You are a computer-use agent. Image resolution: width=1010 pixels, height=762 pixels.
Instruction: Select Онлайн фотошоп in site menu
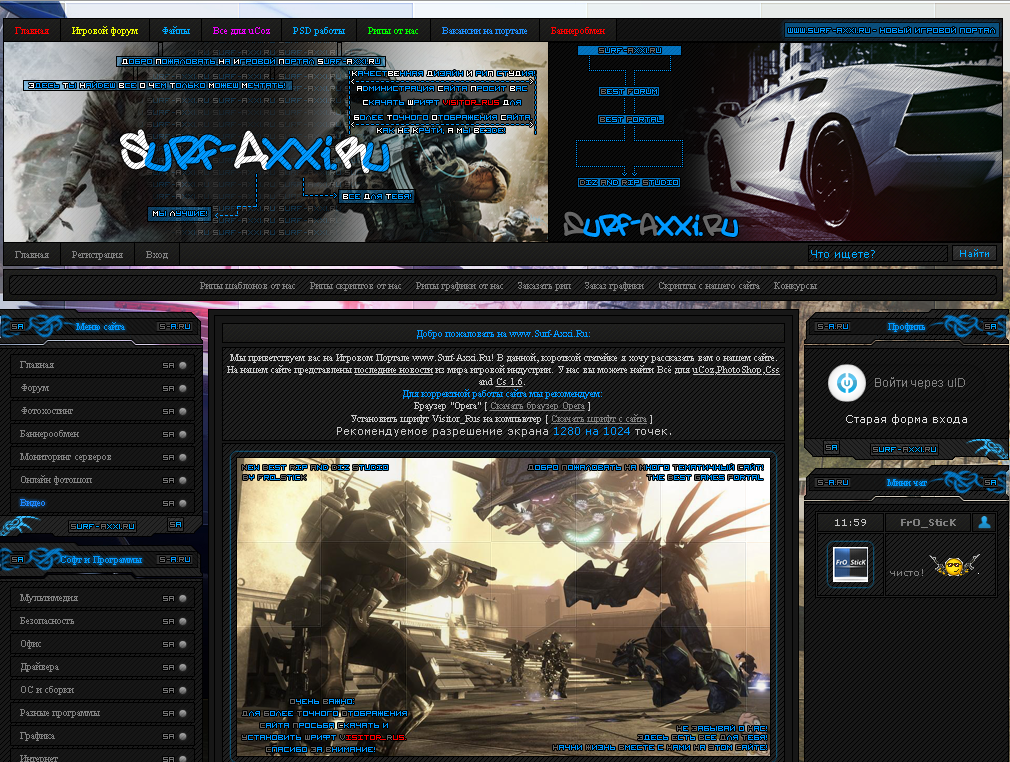pos(103,480)
